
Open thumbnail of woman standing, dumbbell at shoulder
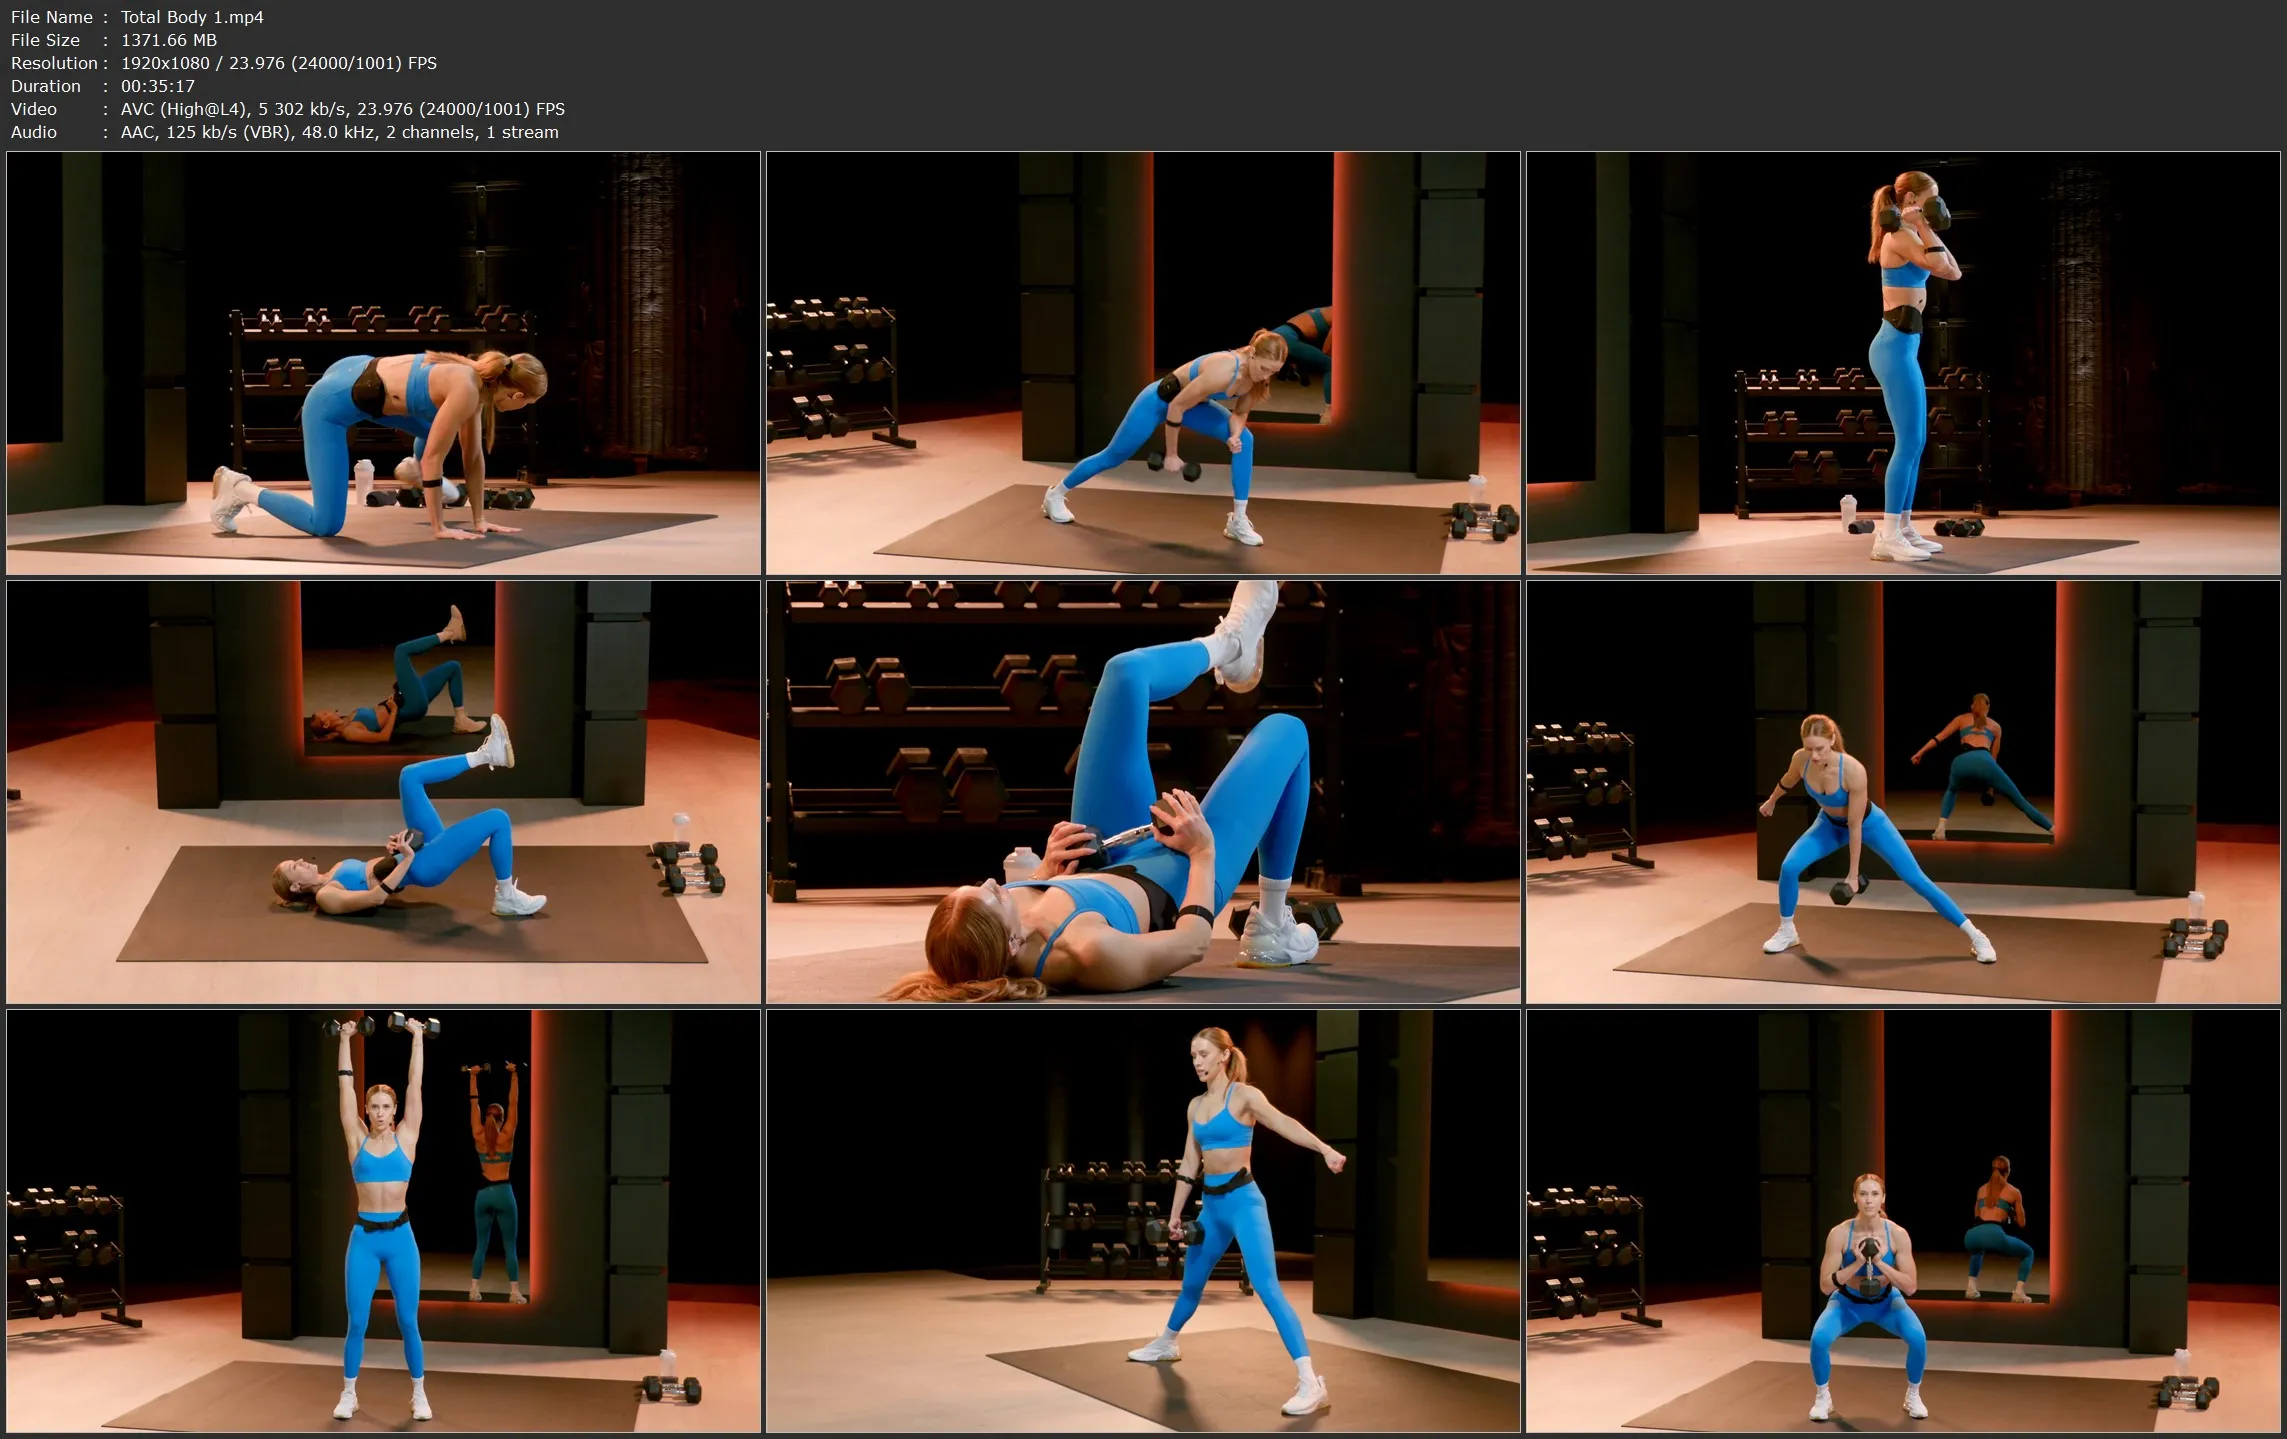click(1903, 363)
